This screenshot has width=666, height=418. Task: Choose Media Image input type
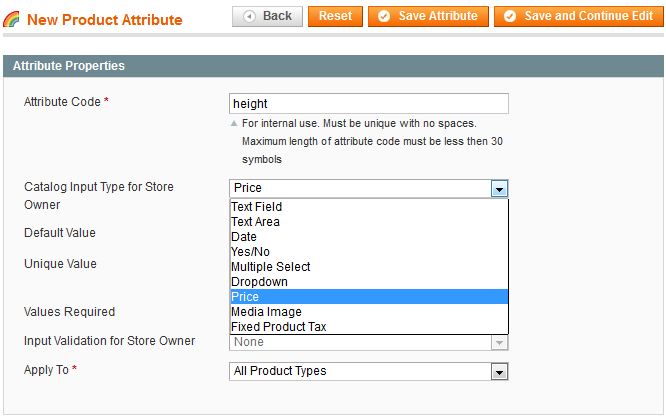coord(265,312)
